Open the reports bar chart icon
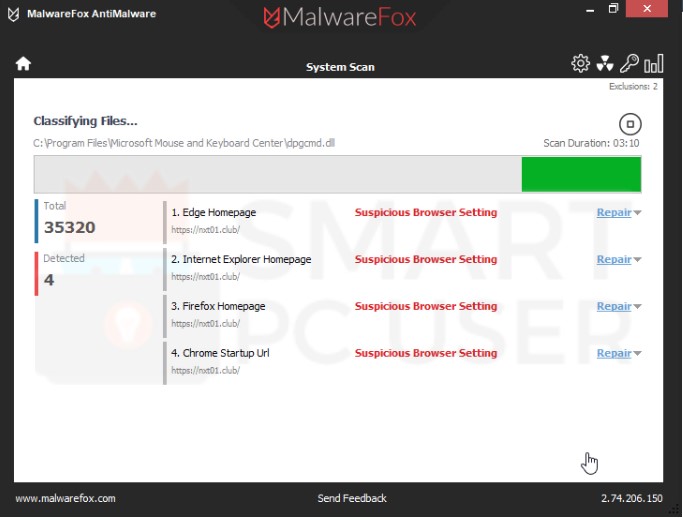 [x=654, y=64]
